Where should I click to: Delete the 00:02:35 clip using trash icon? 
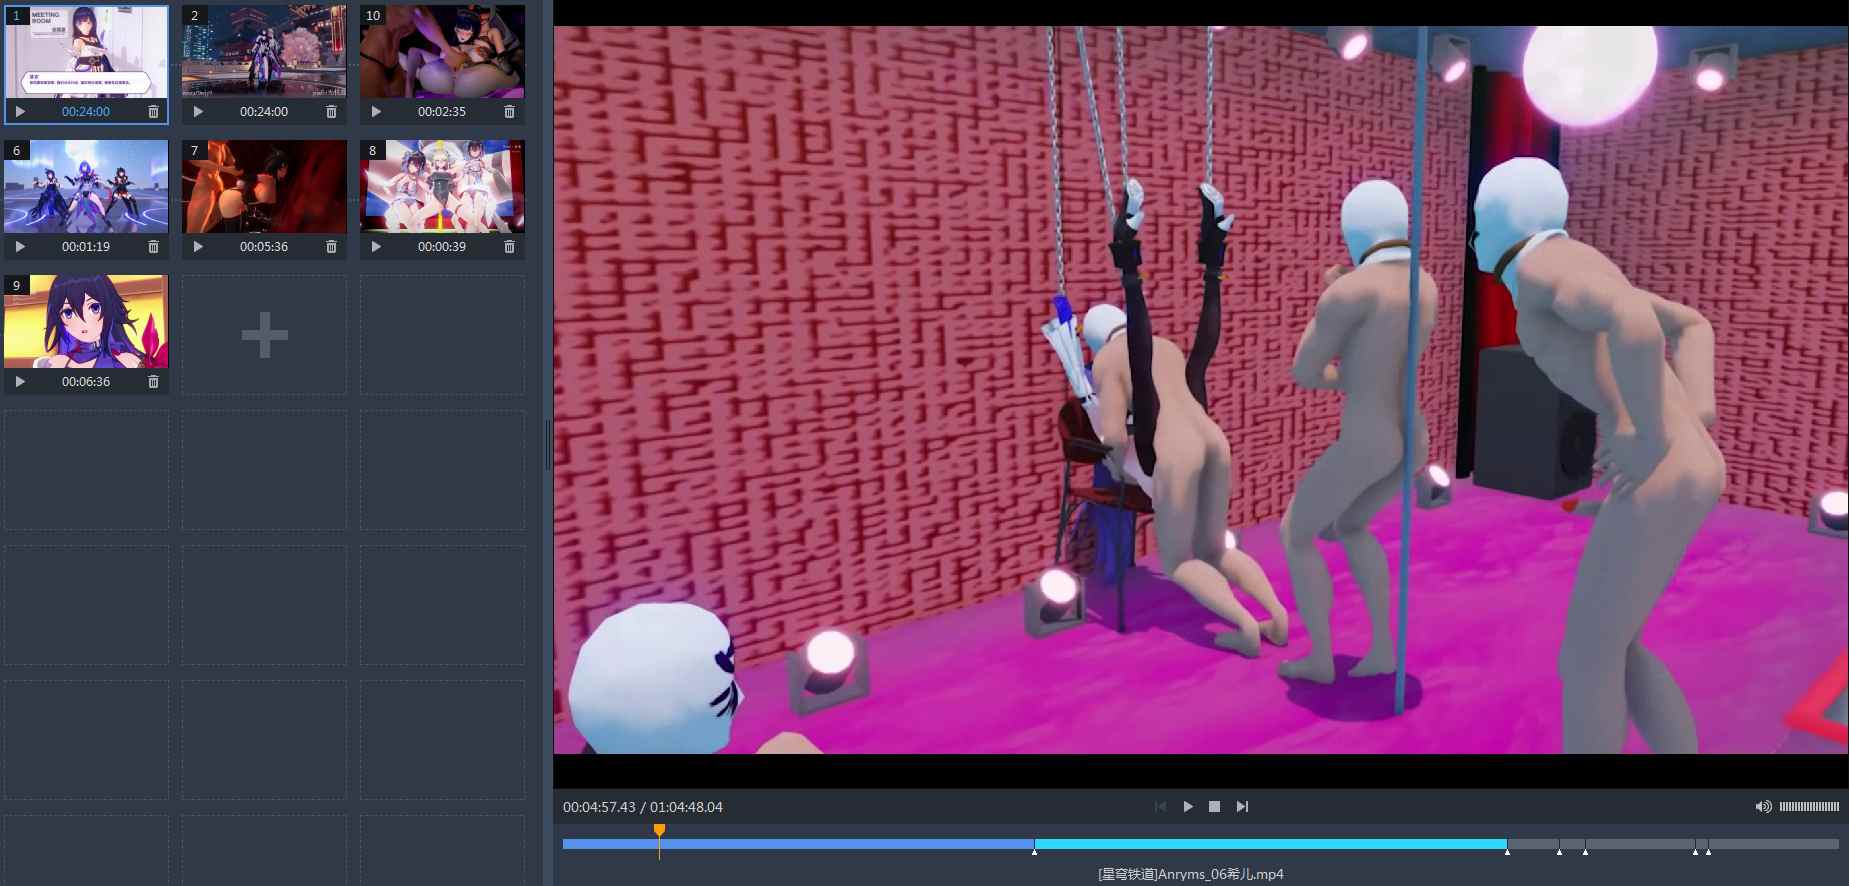[509, 112]
